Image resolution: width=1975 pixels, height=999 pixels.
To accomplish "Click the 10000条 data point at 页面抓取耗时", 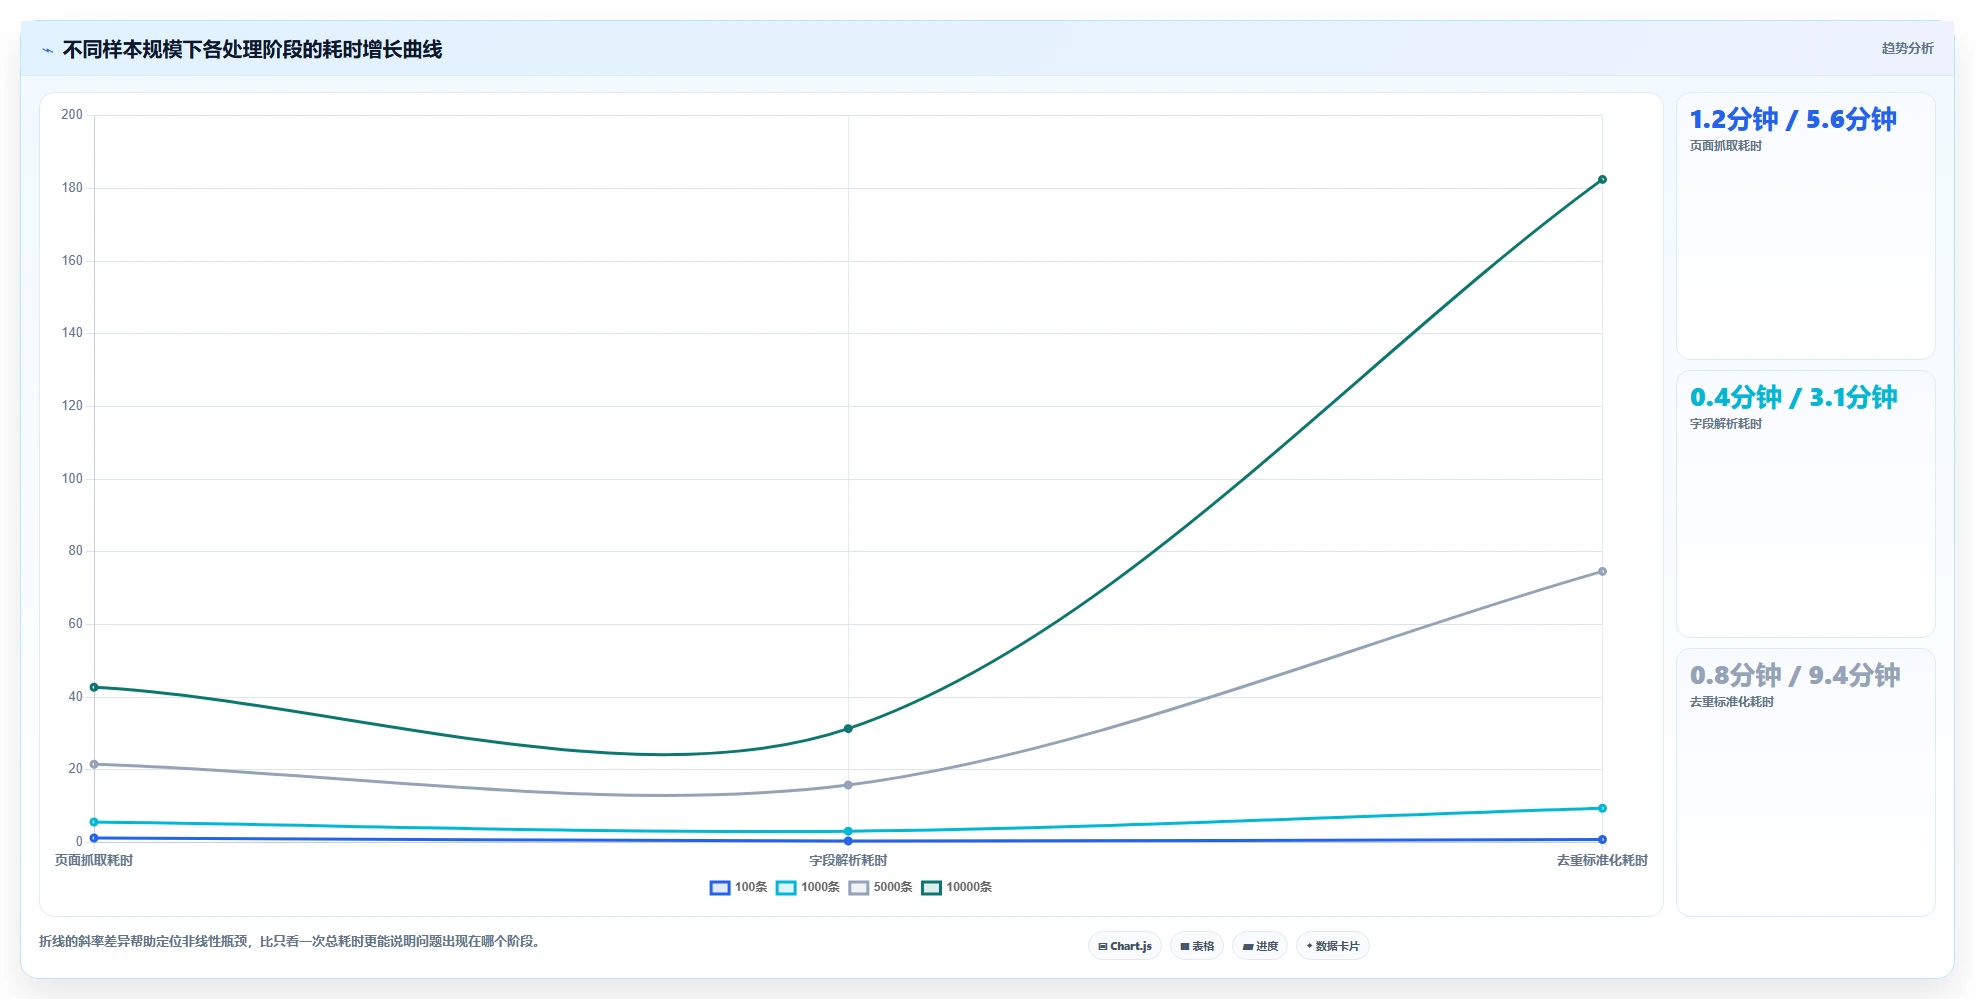I will 94,687.
